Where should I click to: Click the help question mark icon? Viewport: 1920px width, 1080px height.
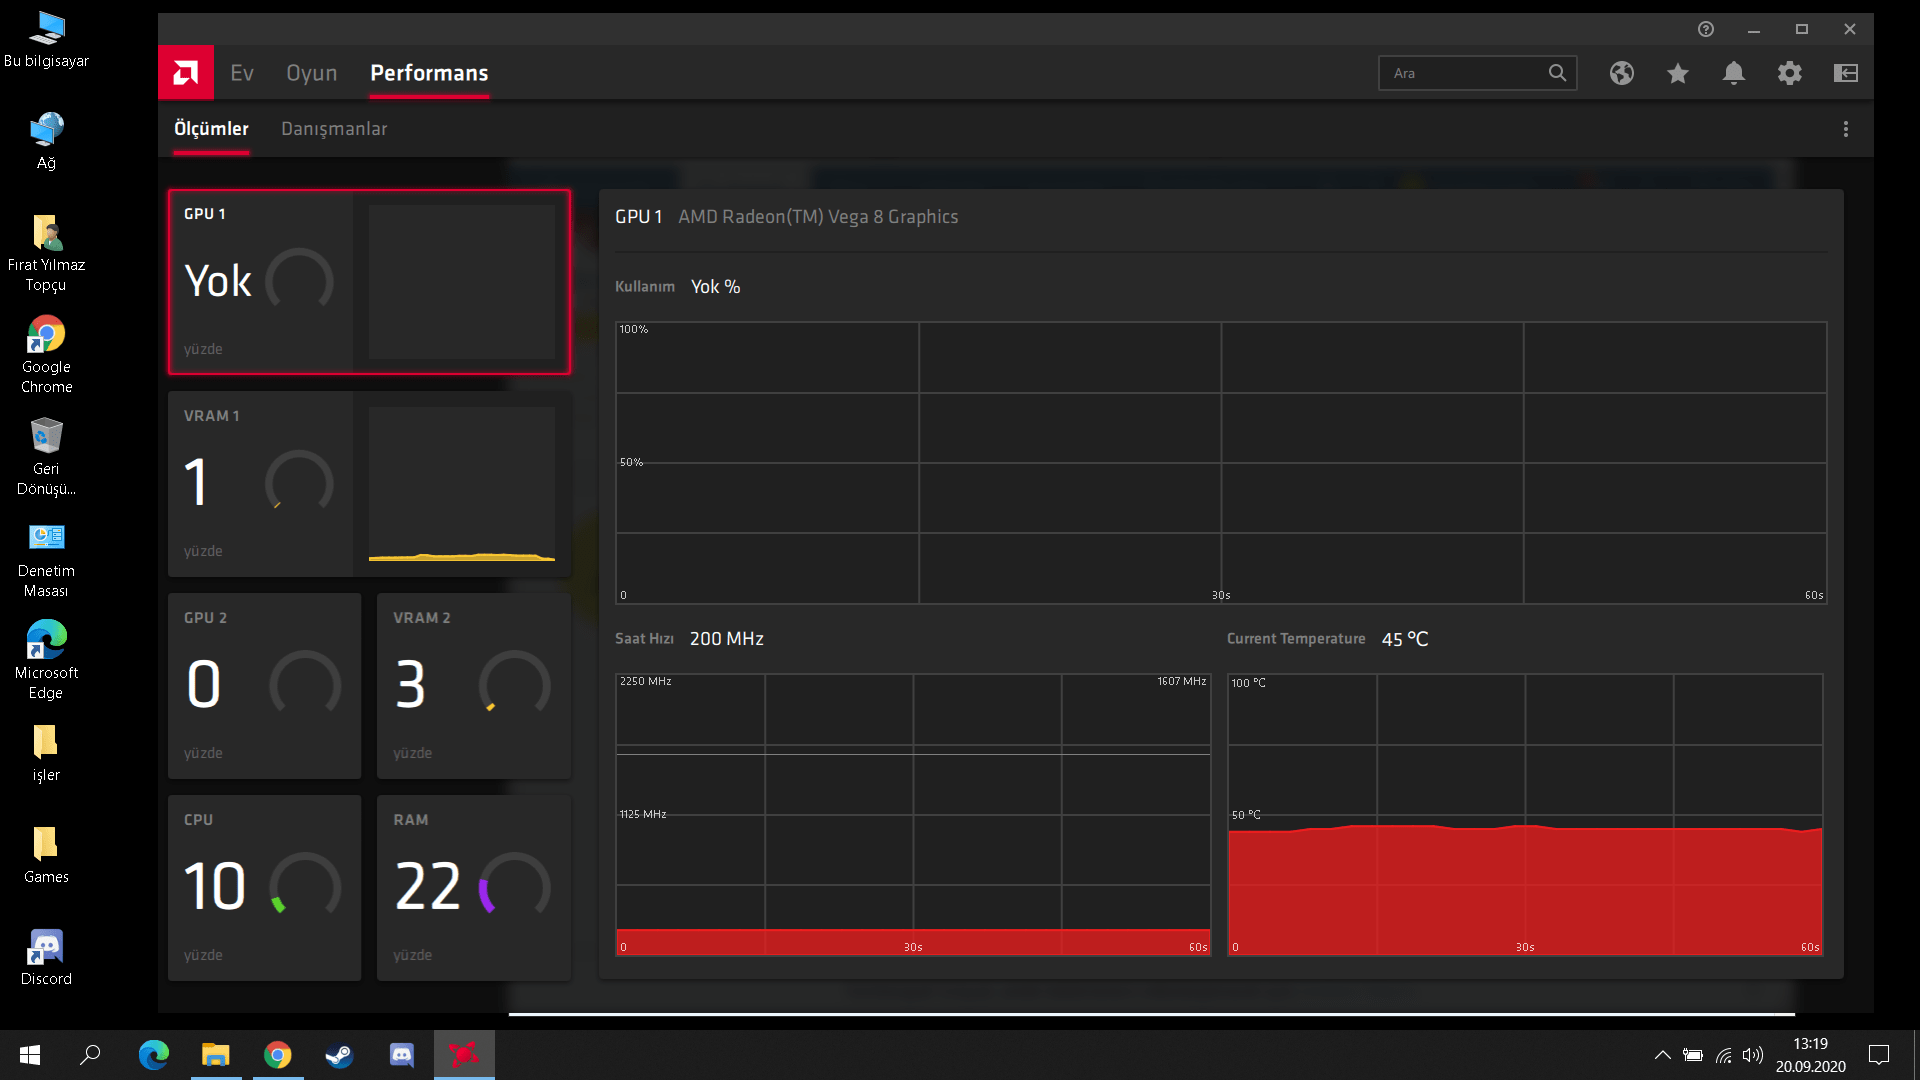coord(1706,29)
